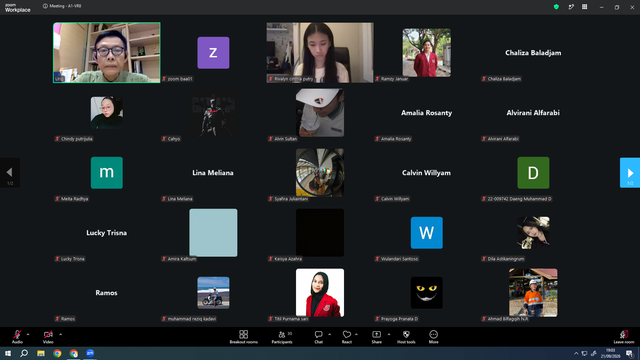Click the Zoom app icon in taskbar

[90, 353]
